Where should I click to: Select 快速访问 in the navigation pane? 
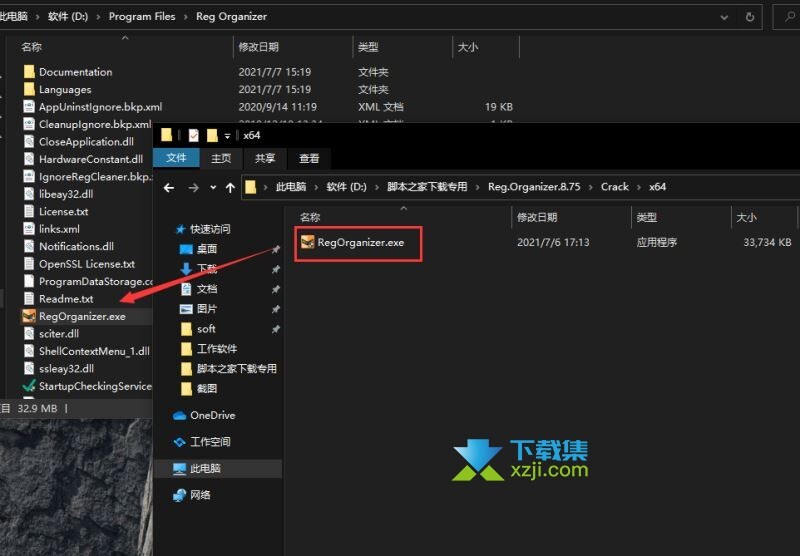210,229
